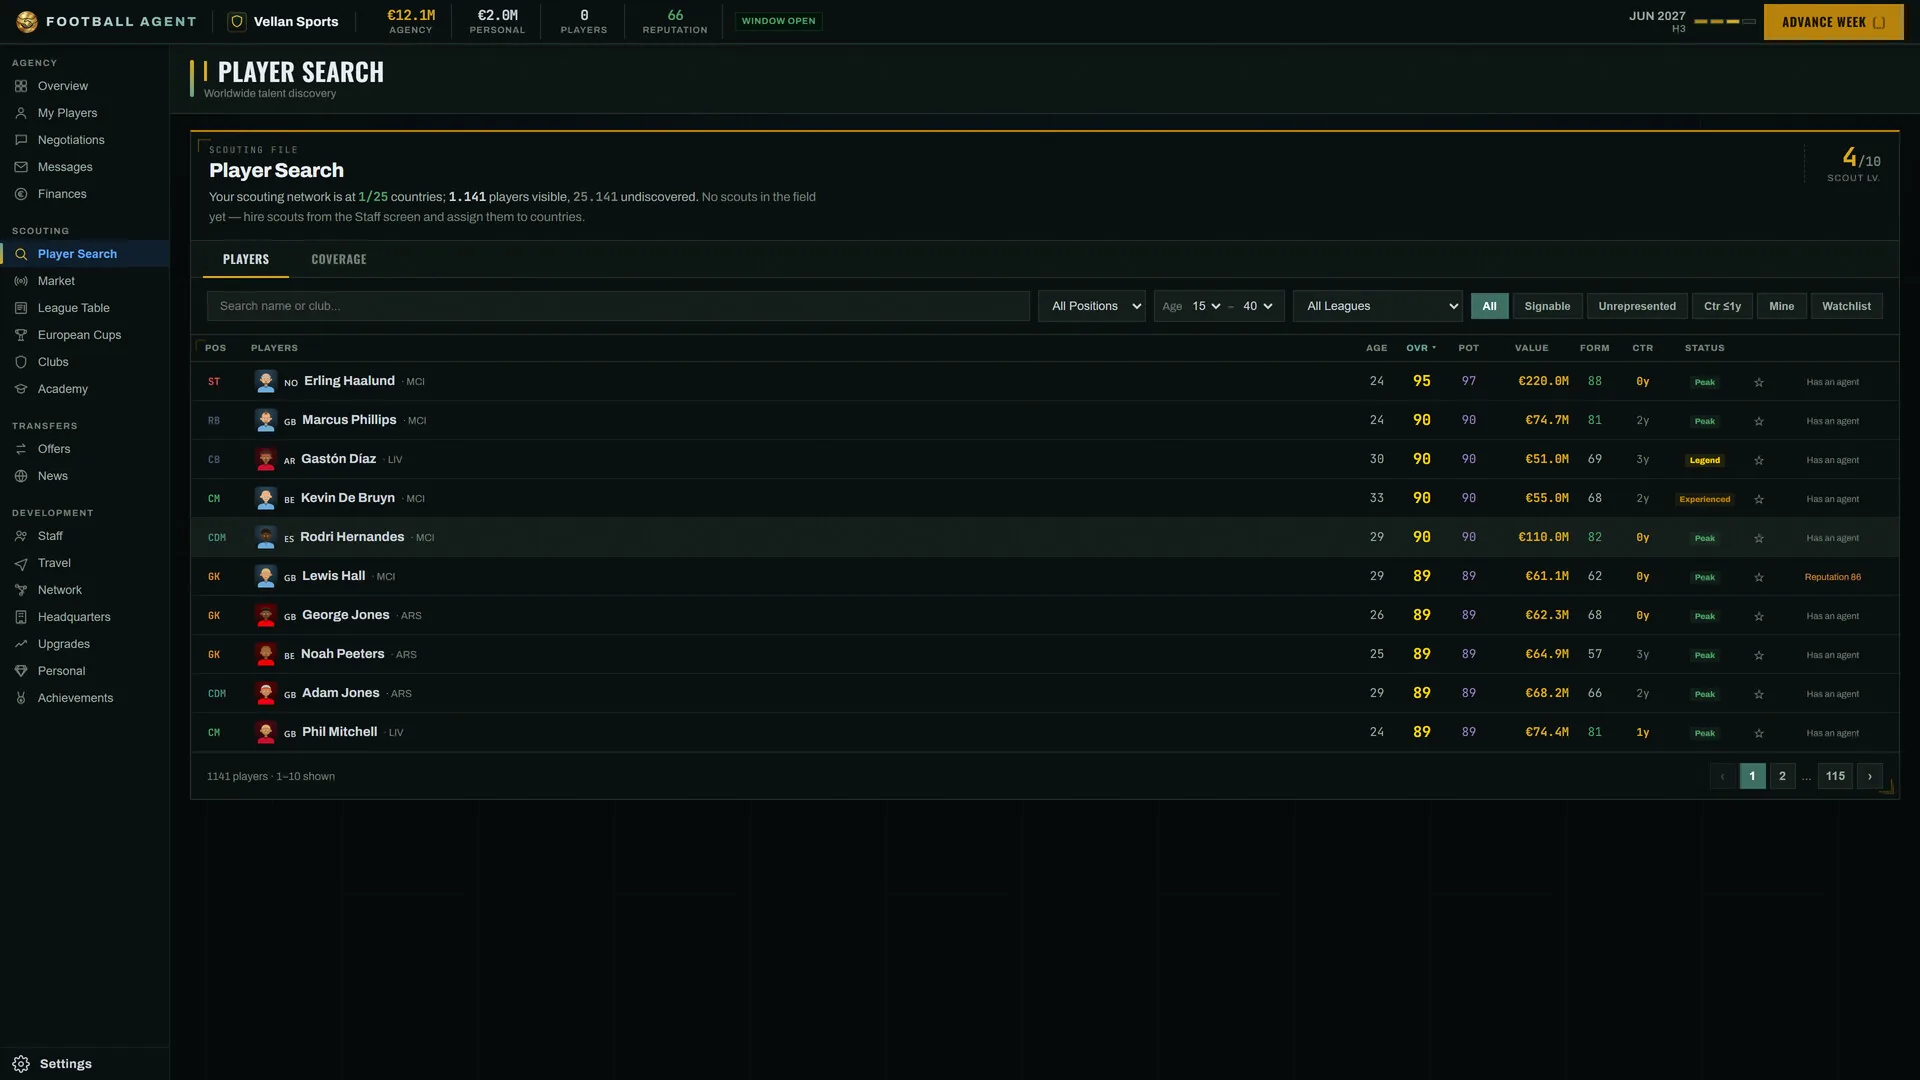Viewport: 1920px width, 1080px height.
Task: Open the minimum age 15 dropdown
Action: coord(1206,306)
